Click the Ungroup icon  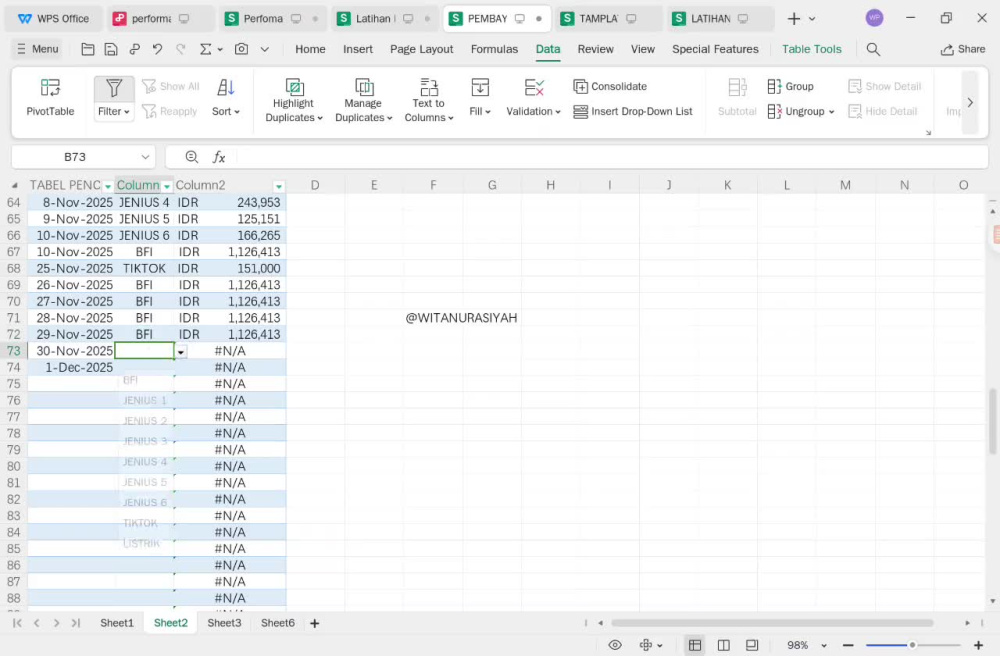(774, 112)
